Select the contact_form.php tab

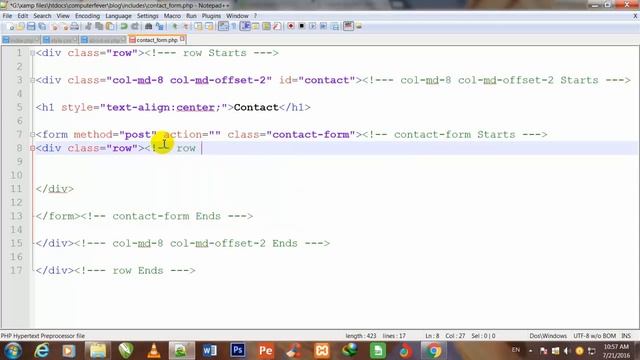tap(157, 40)
